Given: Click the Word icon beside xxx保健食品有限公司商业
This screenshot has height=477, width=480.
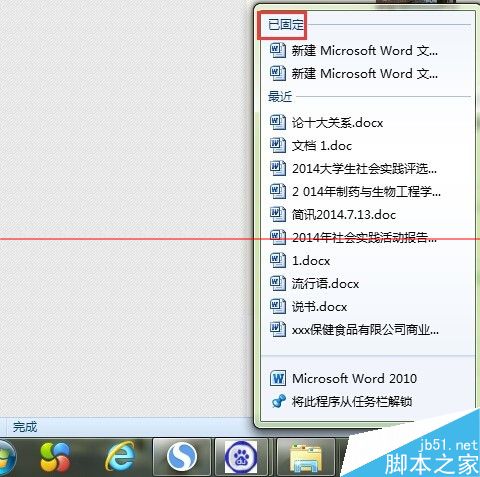Looking at the screenshot, I should tap(278, 329).
